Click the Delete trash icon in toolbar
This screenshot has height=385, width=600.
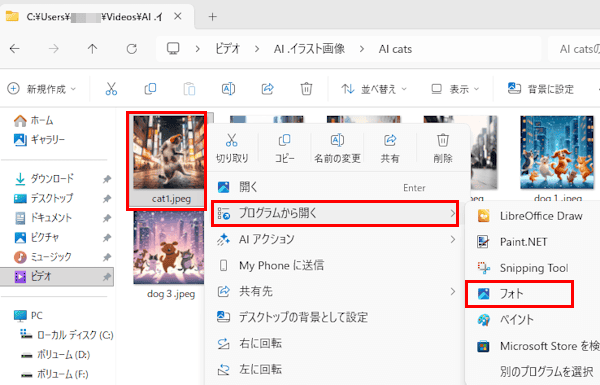pos(306,89)
